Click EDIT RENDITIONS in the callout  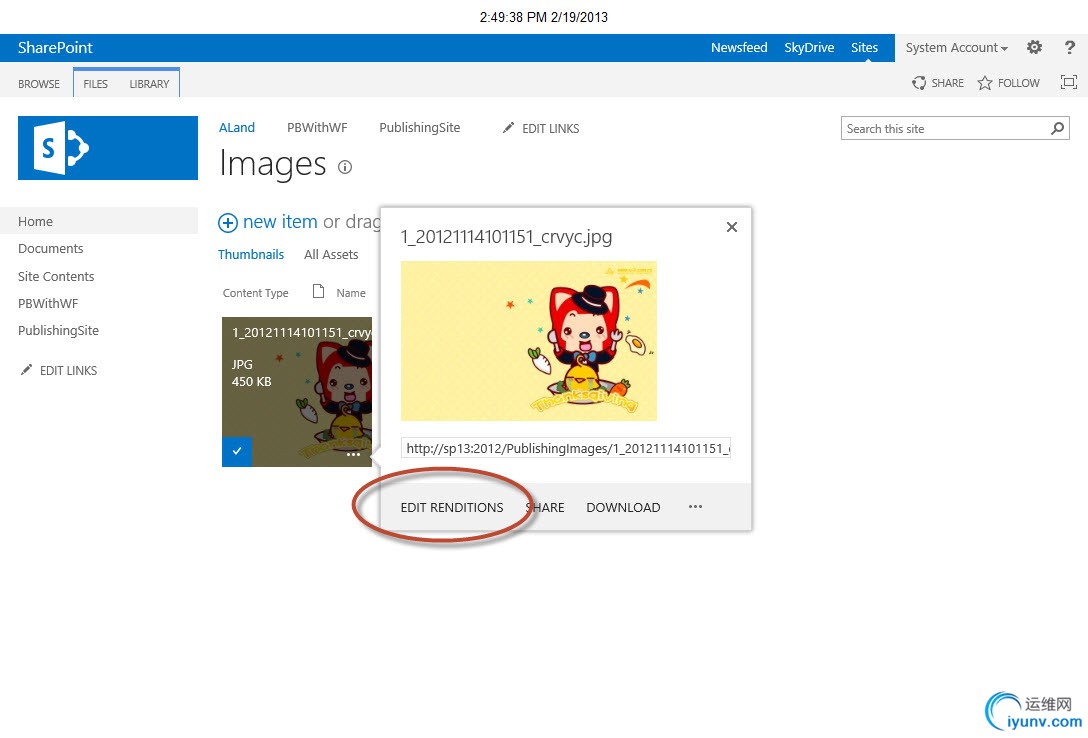pyautogui.click(x=452, y=508)
